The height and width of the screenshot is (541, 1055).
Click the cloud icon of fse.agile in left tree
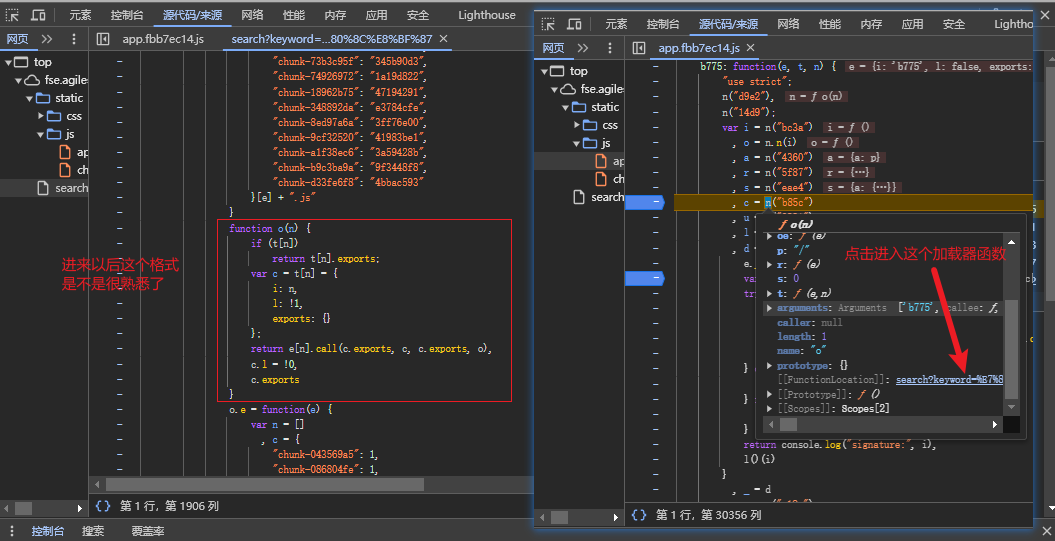pos(32,80)
